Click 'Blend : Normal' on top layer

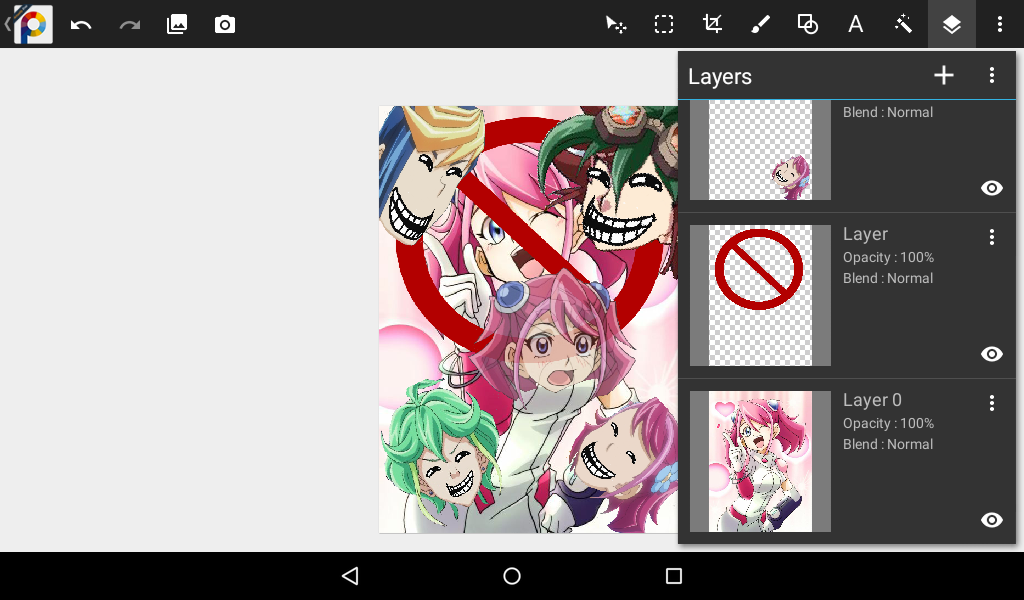click(x=888, y=112)
